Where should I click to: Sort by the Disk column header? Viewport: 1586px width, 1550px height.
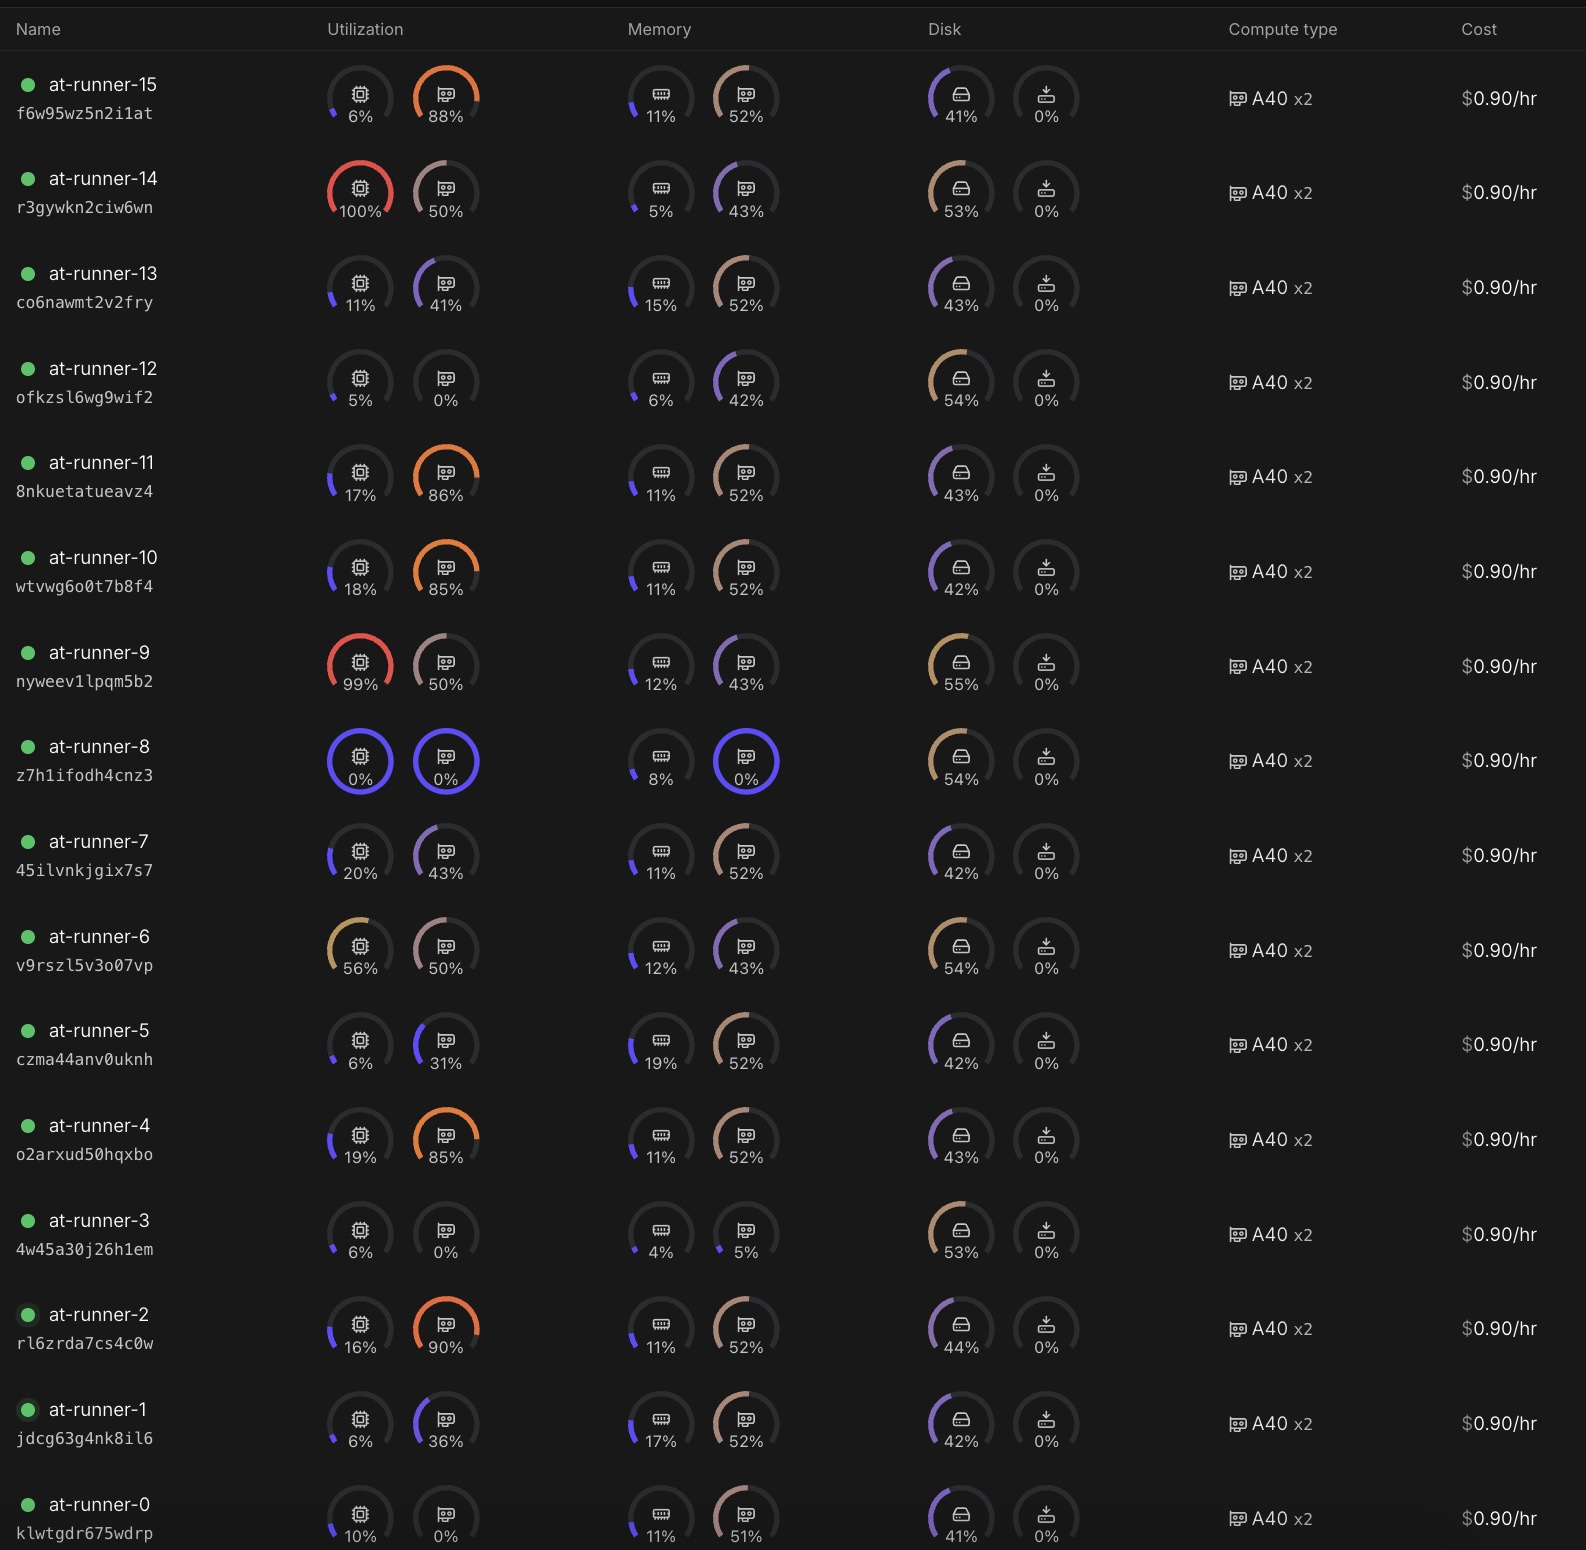click(944, 29)
